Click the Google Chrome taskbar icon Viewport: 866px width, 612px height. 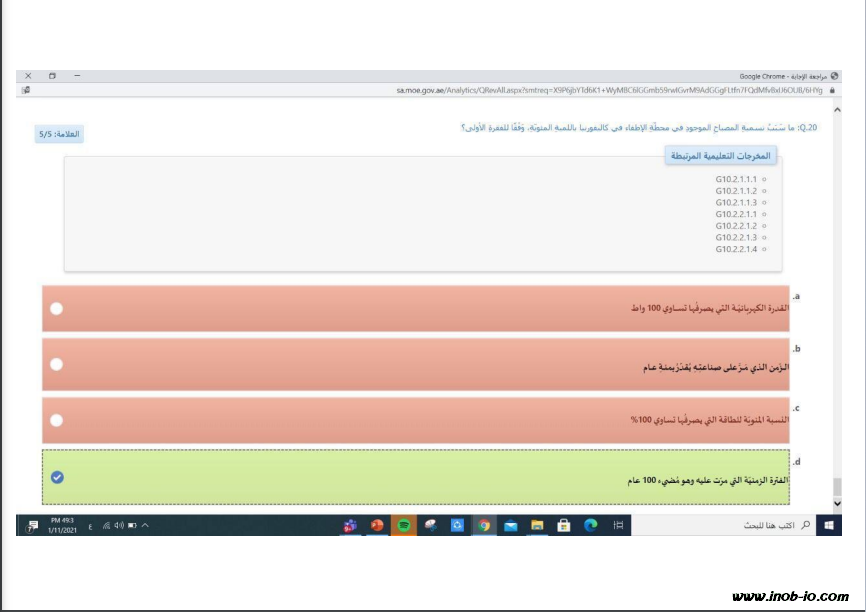[x=484, y=525]
